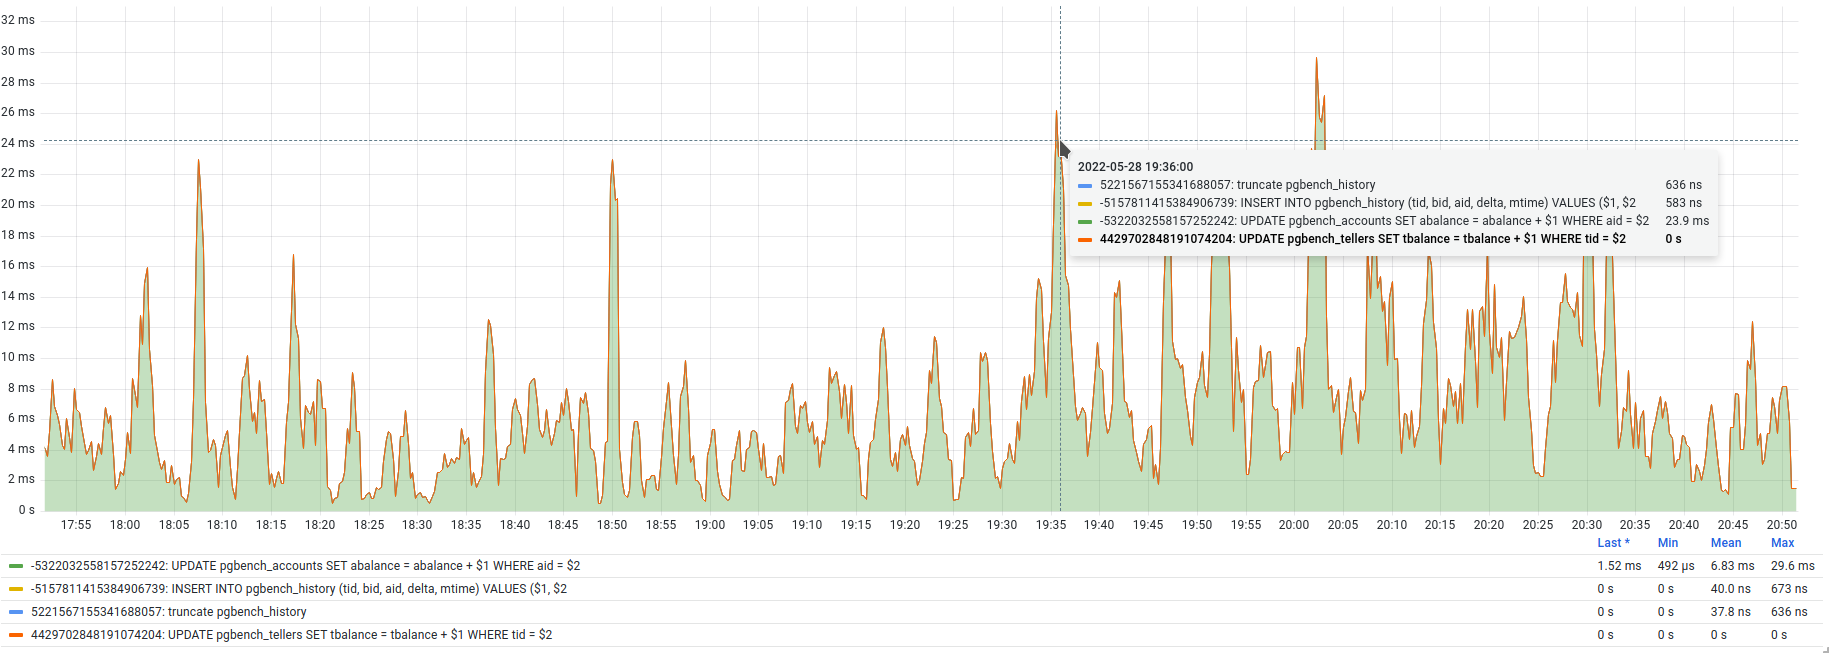
Task: Click the 40.0 ns Mean value in the legend
Action: coord(1730,589)
